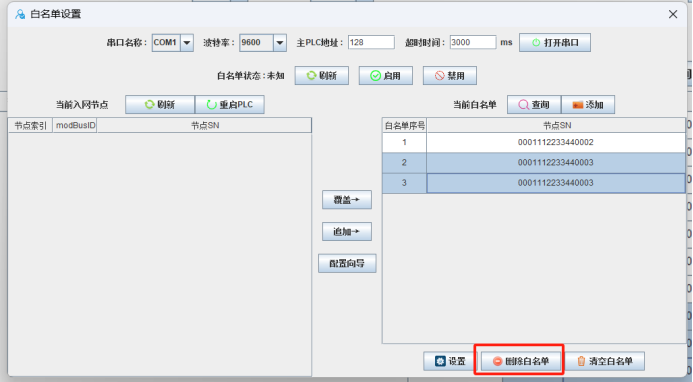Select whitelist SN 0001112233440002 cell
Image resolution: width=693 pixels, height=382 pixels.
pyautogui.click(x=556, y=142)
